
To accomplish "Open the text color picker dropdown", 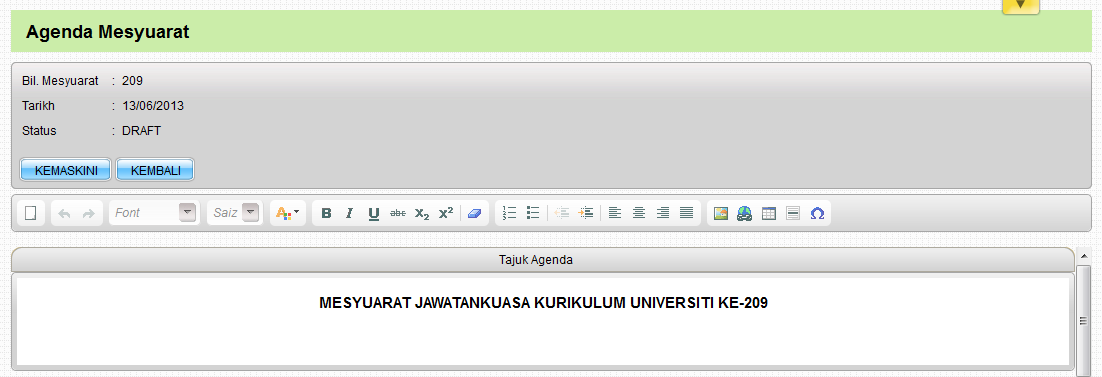I will 287,213.
